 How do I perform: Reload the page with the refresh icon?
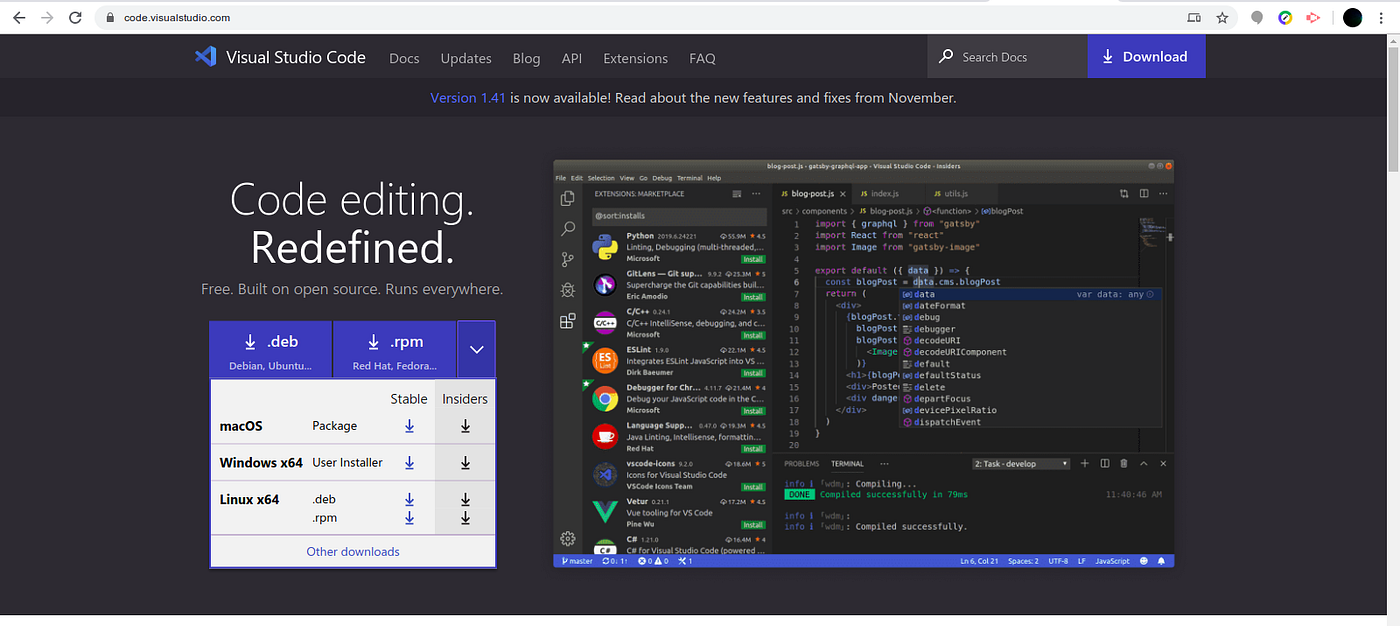coord(76,18)
